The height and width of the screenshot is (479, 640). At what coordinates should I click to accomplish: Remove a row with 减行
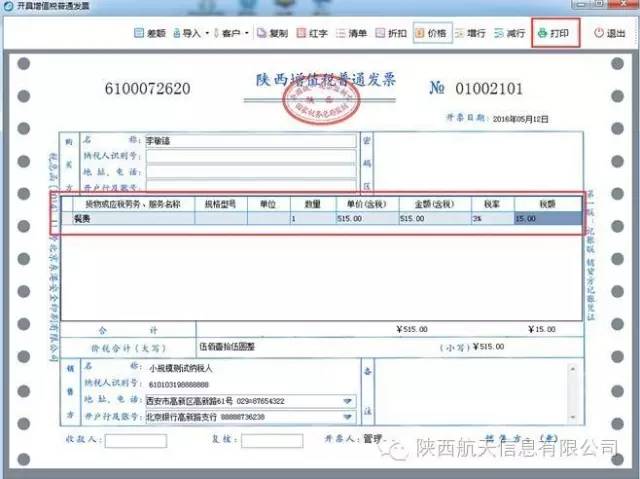[x=509, y=33]
